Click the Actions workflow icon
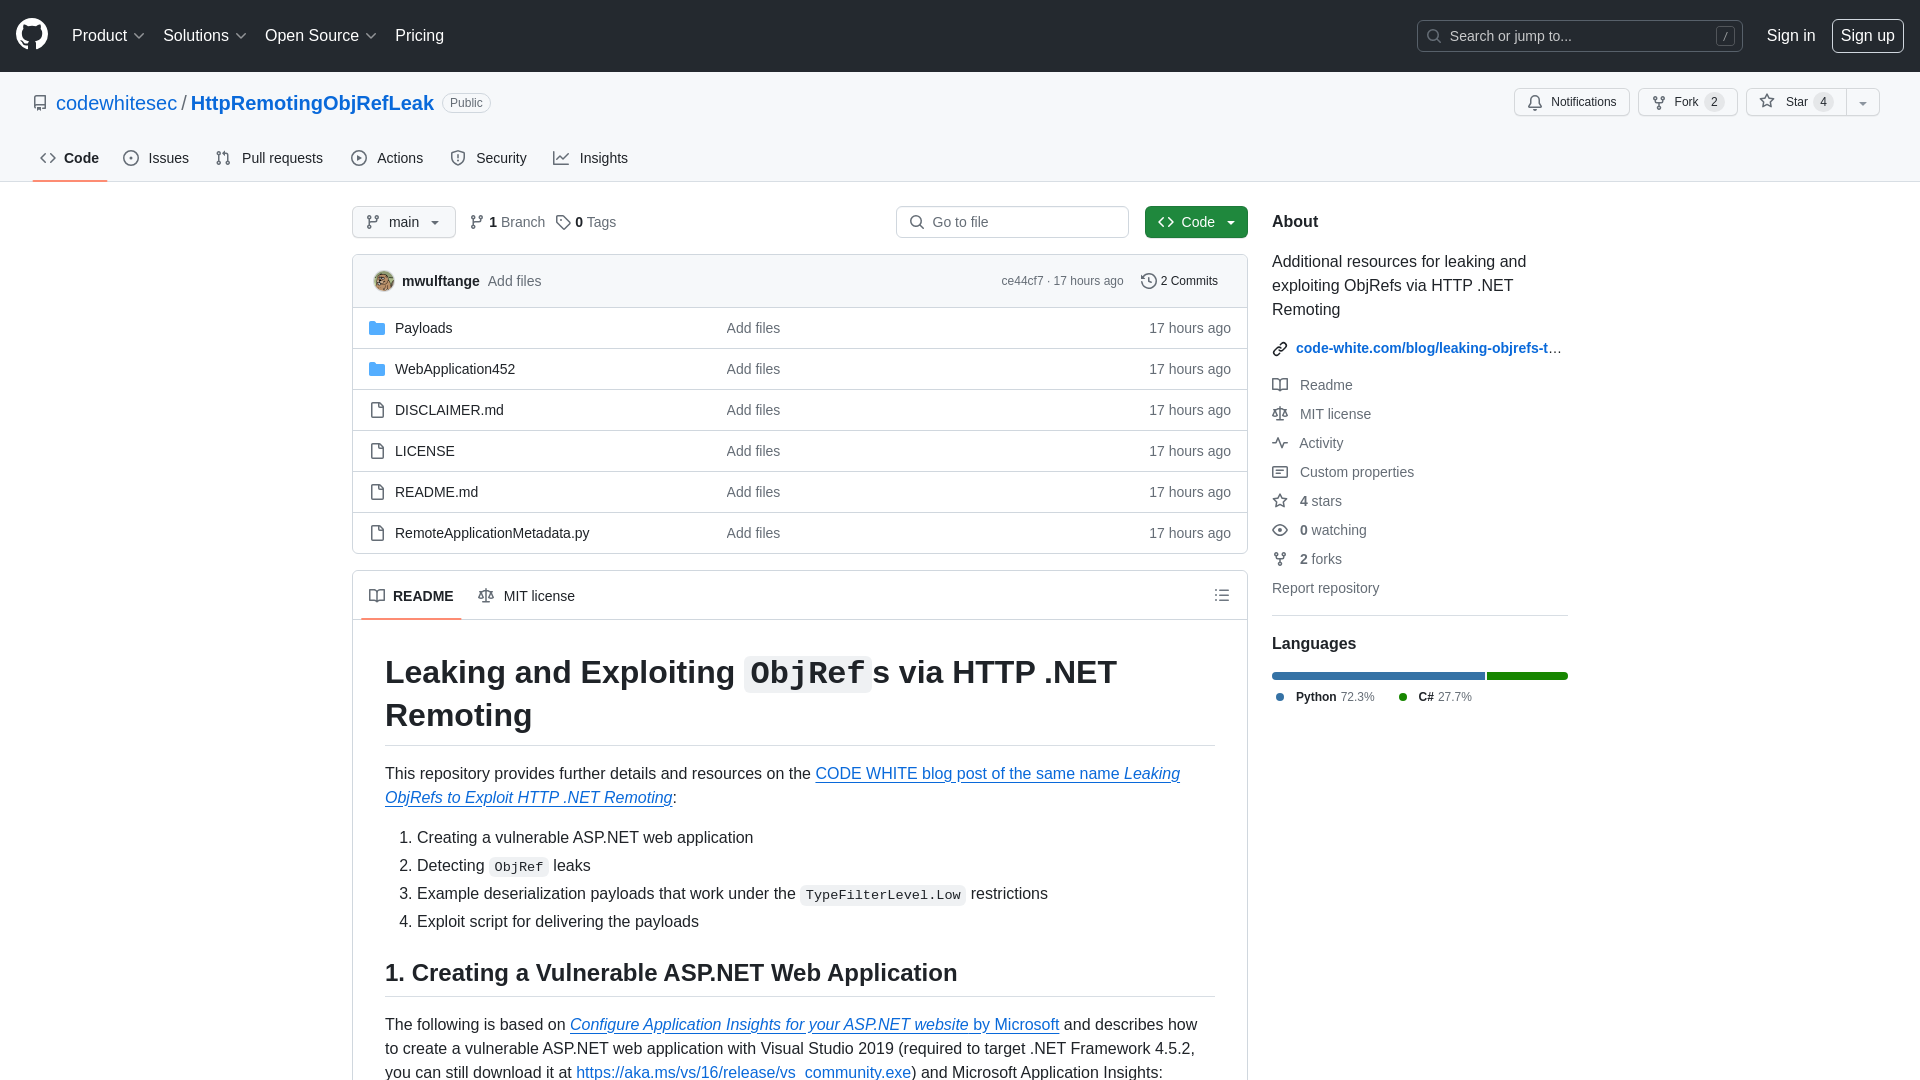The height and width of the screenshot is (1080, 1920). pyautogui.click(x=359, y=158)
